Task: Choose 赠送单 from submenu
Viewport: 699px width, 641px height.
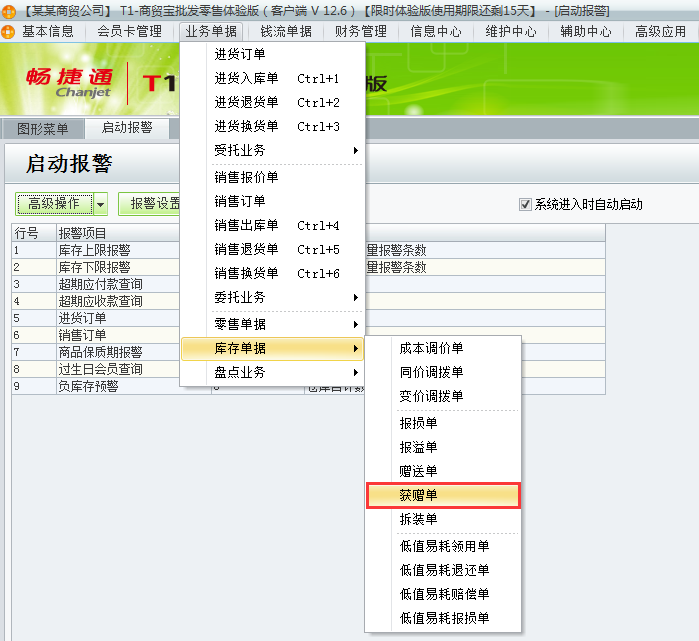Action: tap(443, 471)
